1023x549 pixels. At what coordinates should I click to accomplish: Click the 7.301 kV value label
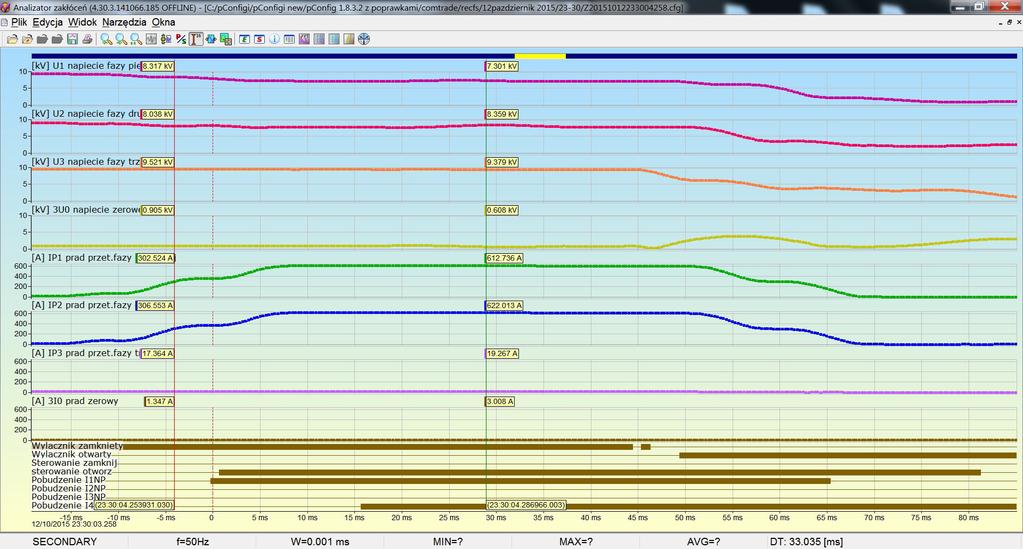tap(502, 67)
